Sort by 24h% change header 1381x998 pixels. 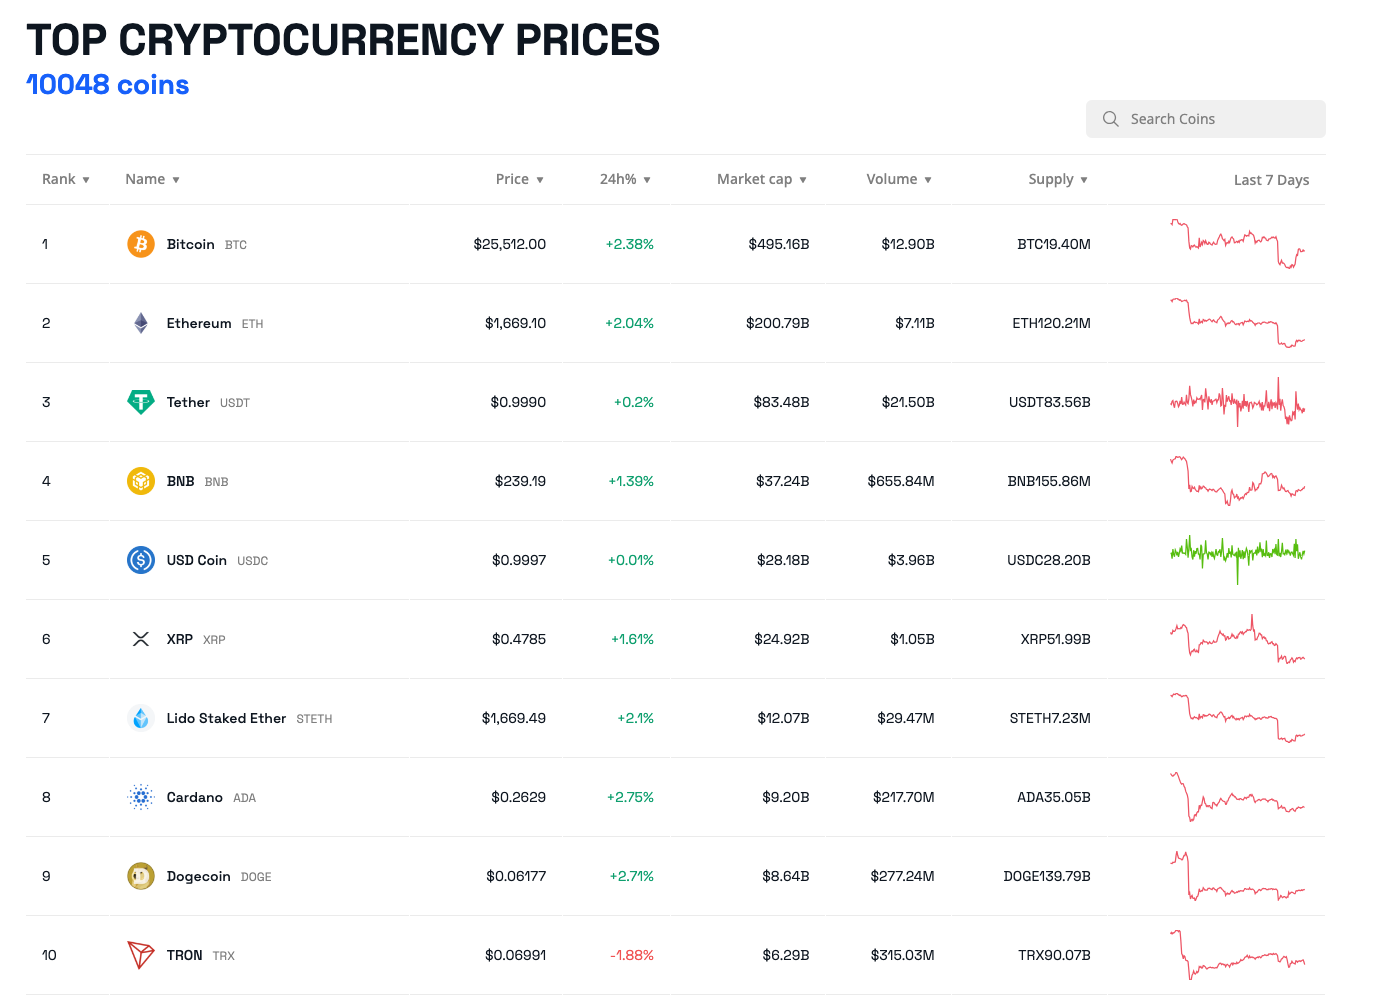tap(625, 179)
